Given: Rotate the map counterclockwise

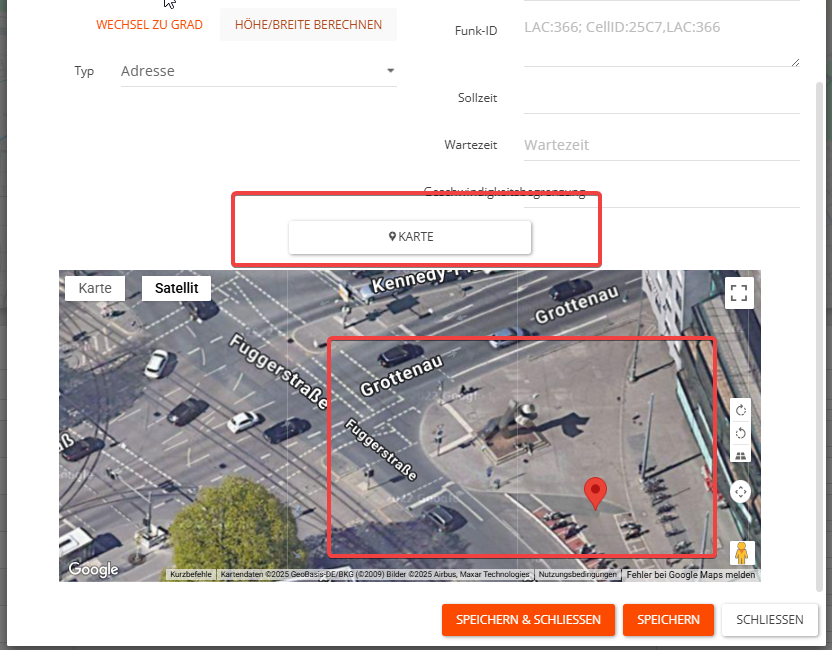Looking at the screenshot, I should pos(741,433).
